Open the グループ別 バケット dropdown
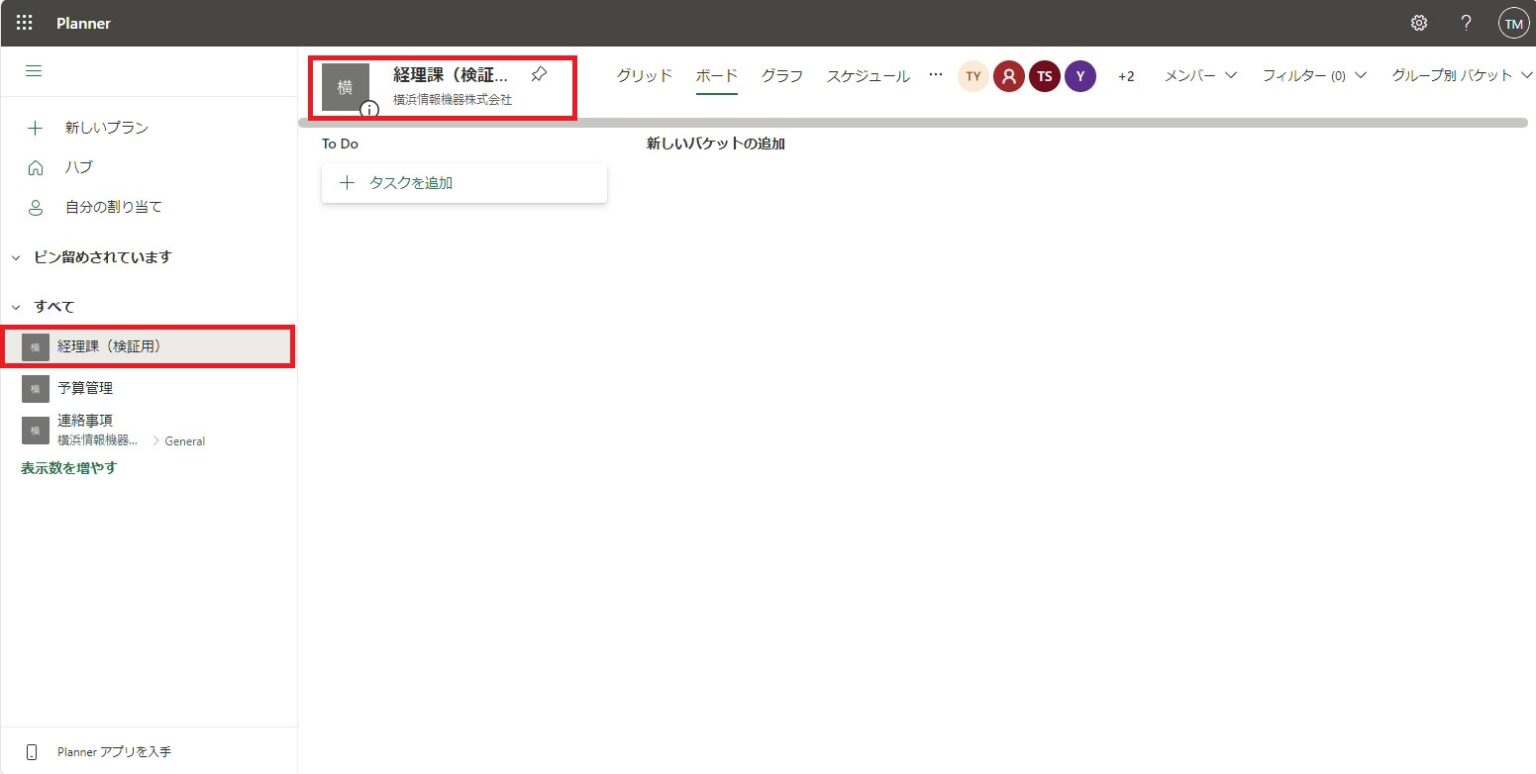 (x=1461, y=76)
